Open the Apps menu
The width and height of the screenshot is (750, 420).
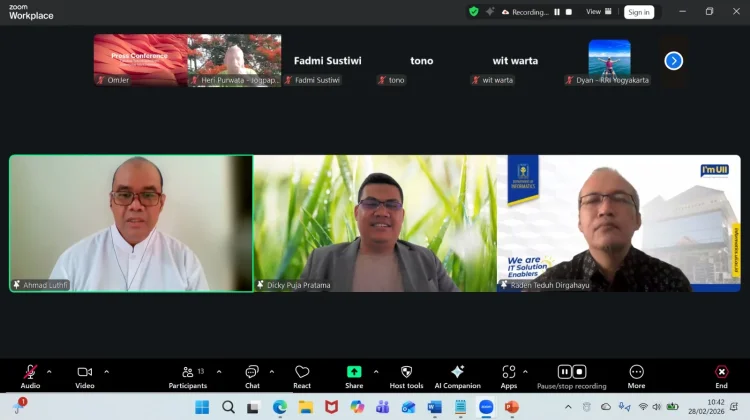click(x=508, y=376)
